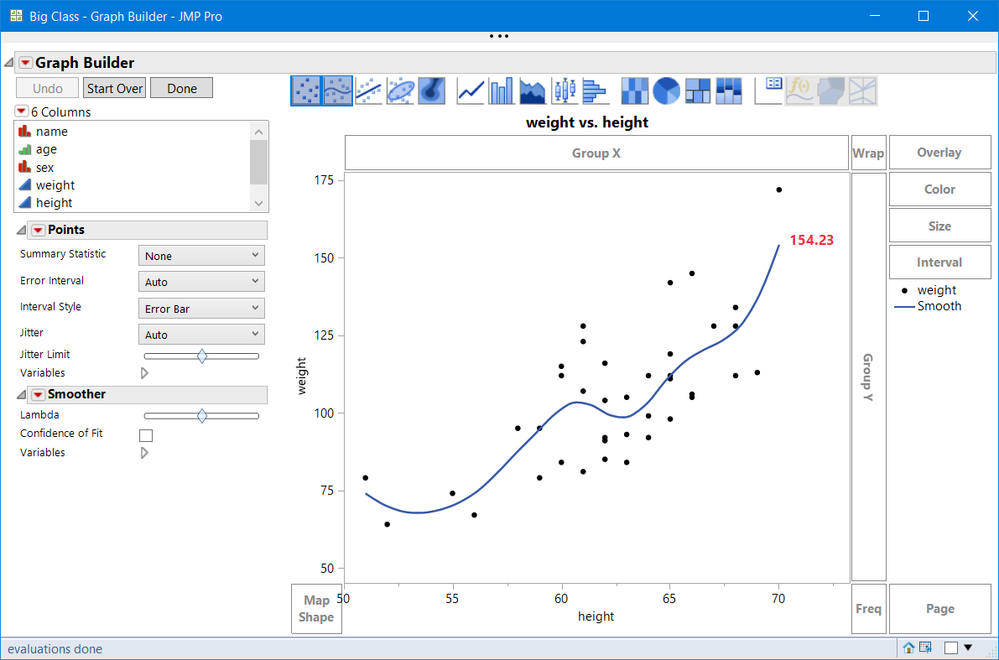Screen dimensions: 999x660
Task: Click the JMP app icon in title bar
Action: 16,15
